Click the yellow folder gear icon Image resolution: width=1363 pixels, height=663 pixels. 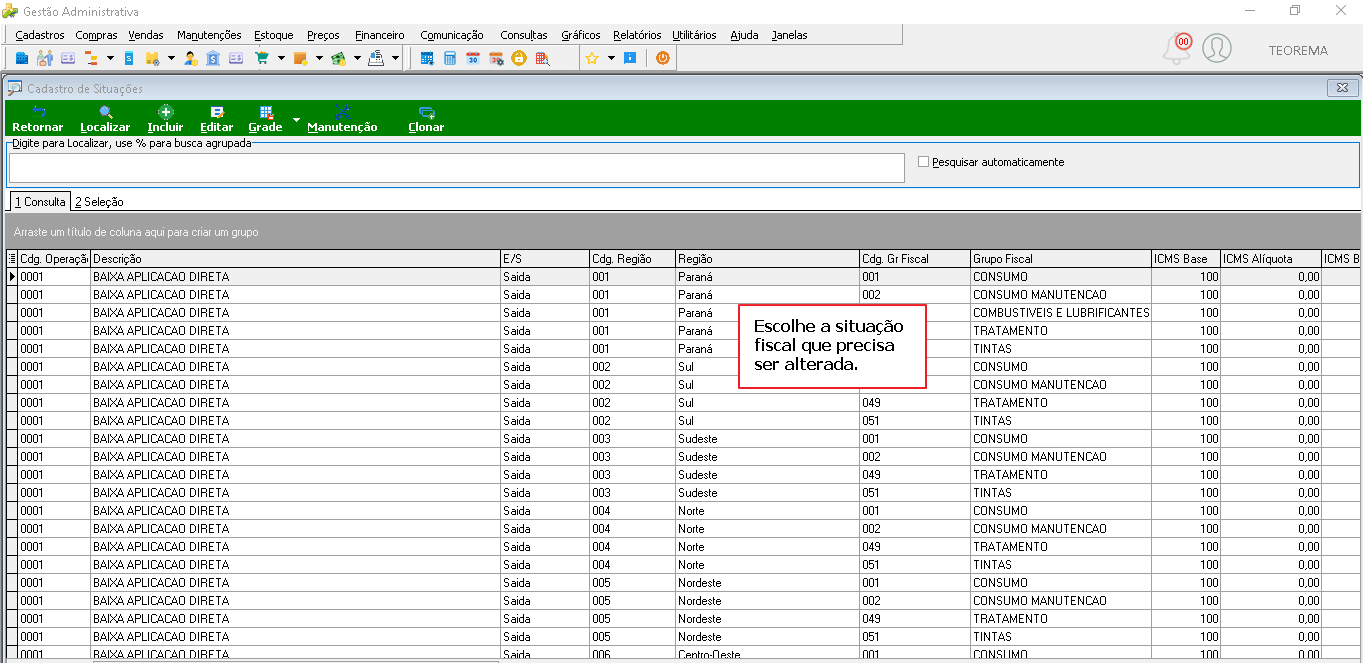153,58
